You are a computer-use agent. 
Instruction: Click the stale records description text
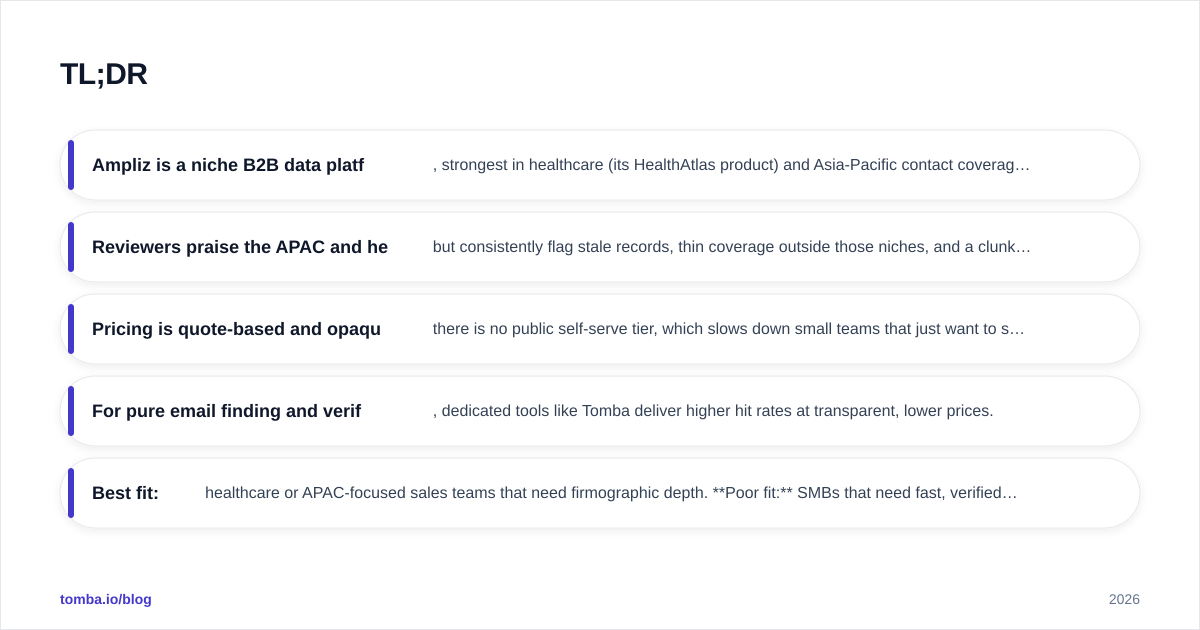coord(732,247)
